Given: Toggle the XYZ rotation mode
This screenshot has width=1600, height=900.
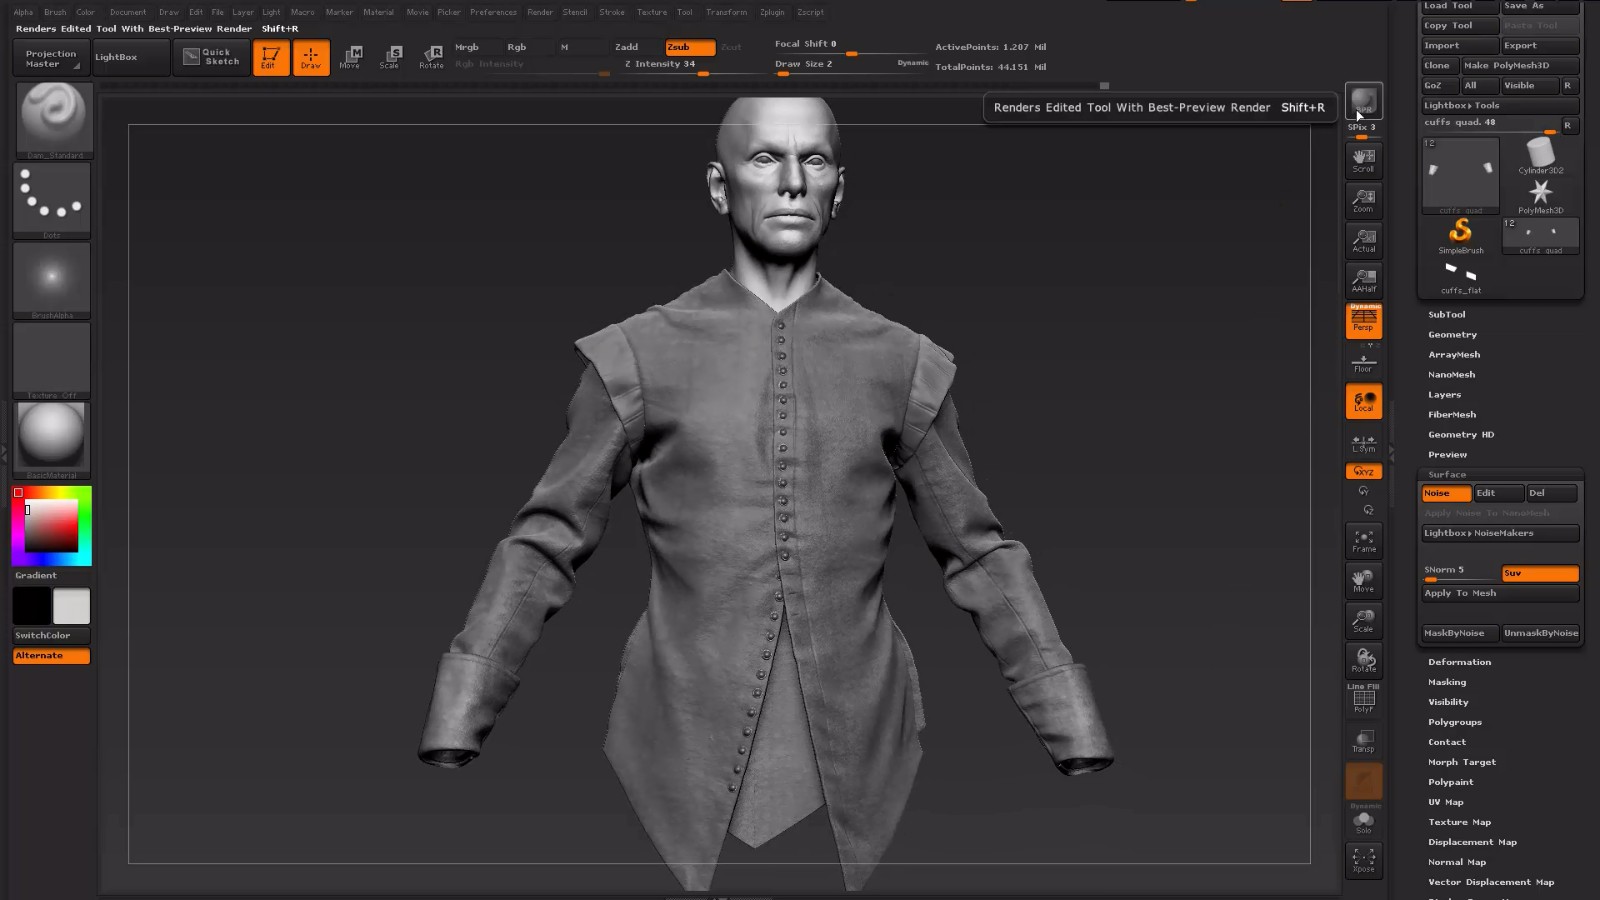Looking at the screenshot, I should 1363,471.
